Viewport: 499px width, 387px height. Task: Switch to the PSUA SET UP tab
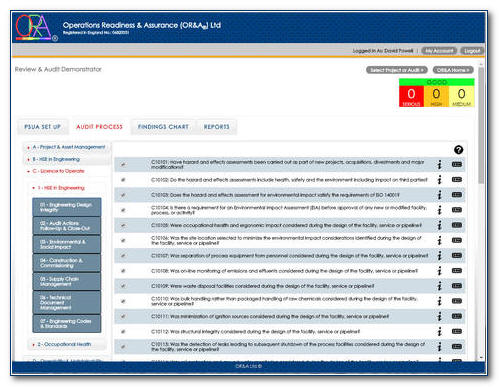(42, 127)
